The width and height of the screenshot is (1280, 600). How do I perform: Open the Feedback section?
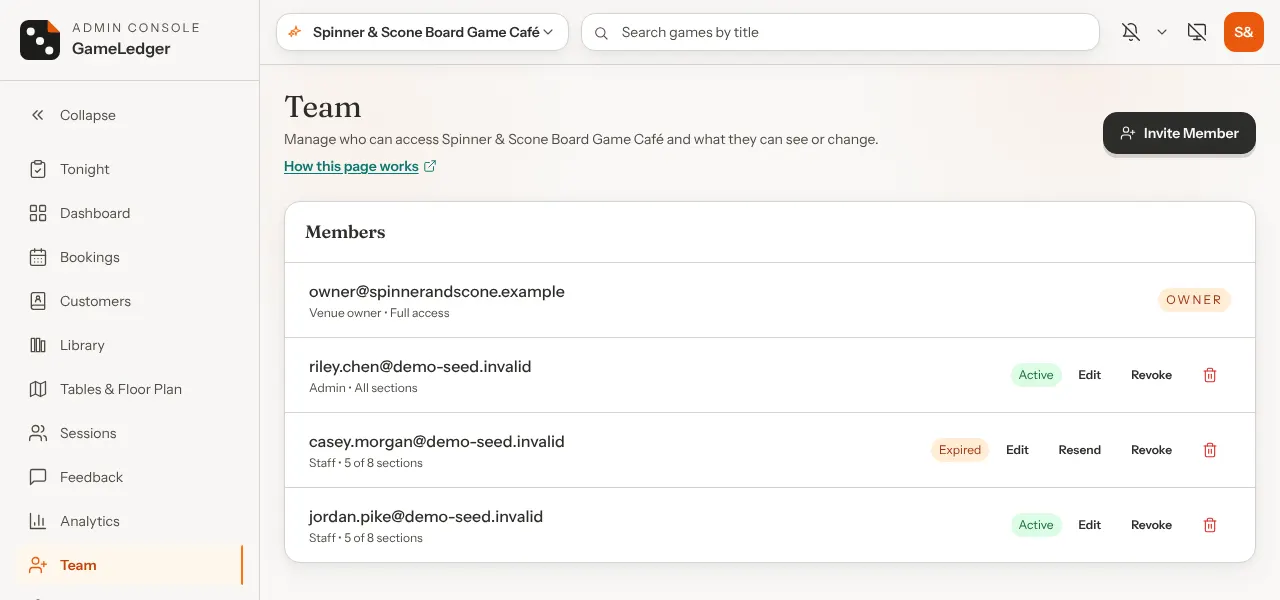130,477
